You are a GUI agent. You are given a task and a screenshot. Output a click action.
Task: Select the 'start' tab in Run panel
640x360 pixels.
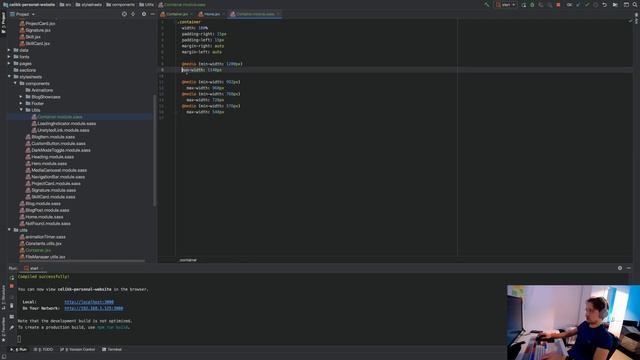[33, 268]
